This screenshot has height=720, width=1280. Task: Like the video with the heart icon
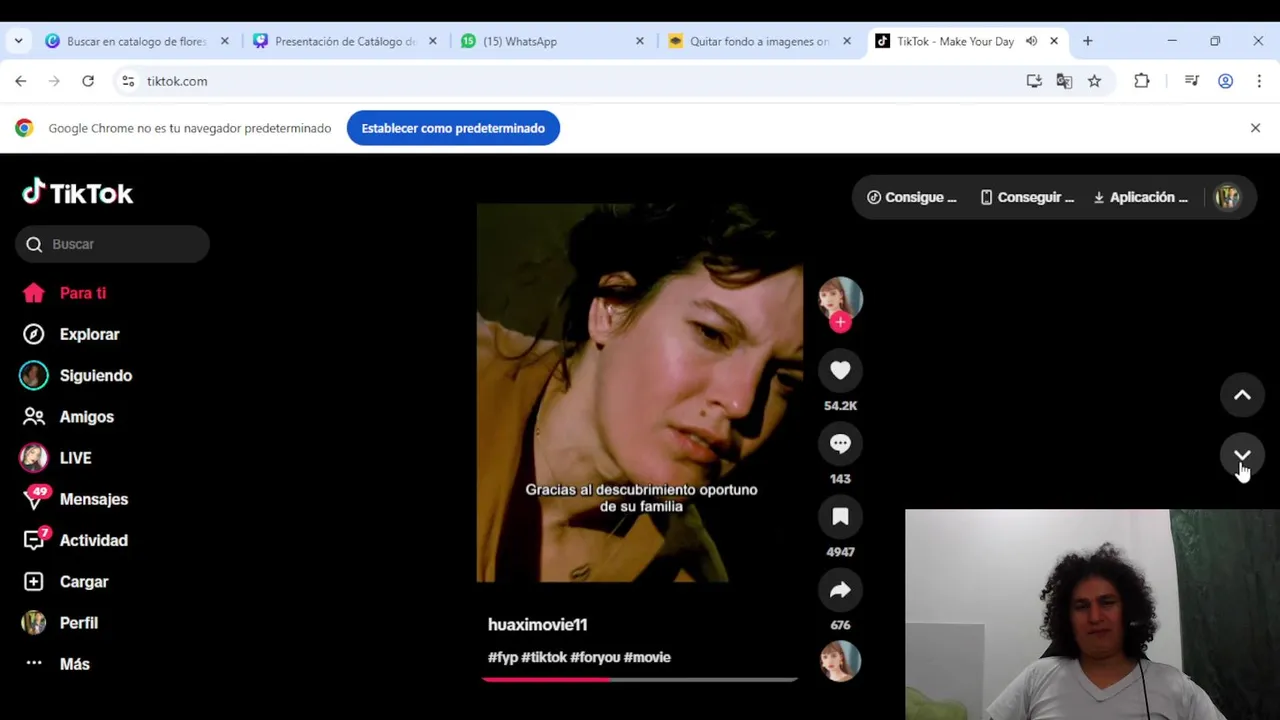(840, 371)
